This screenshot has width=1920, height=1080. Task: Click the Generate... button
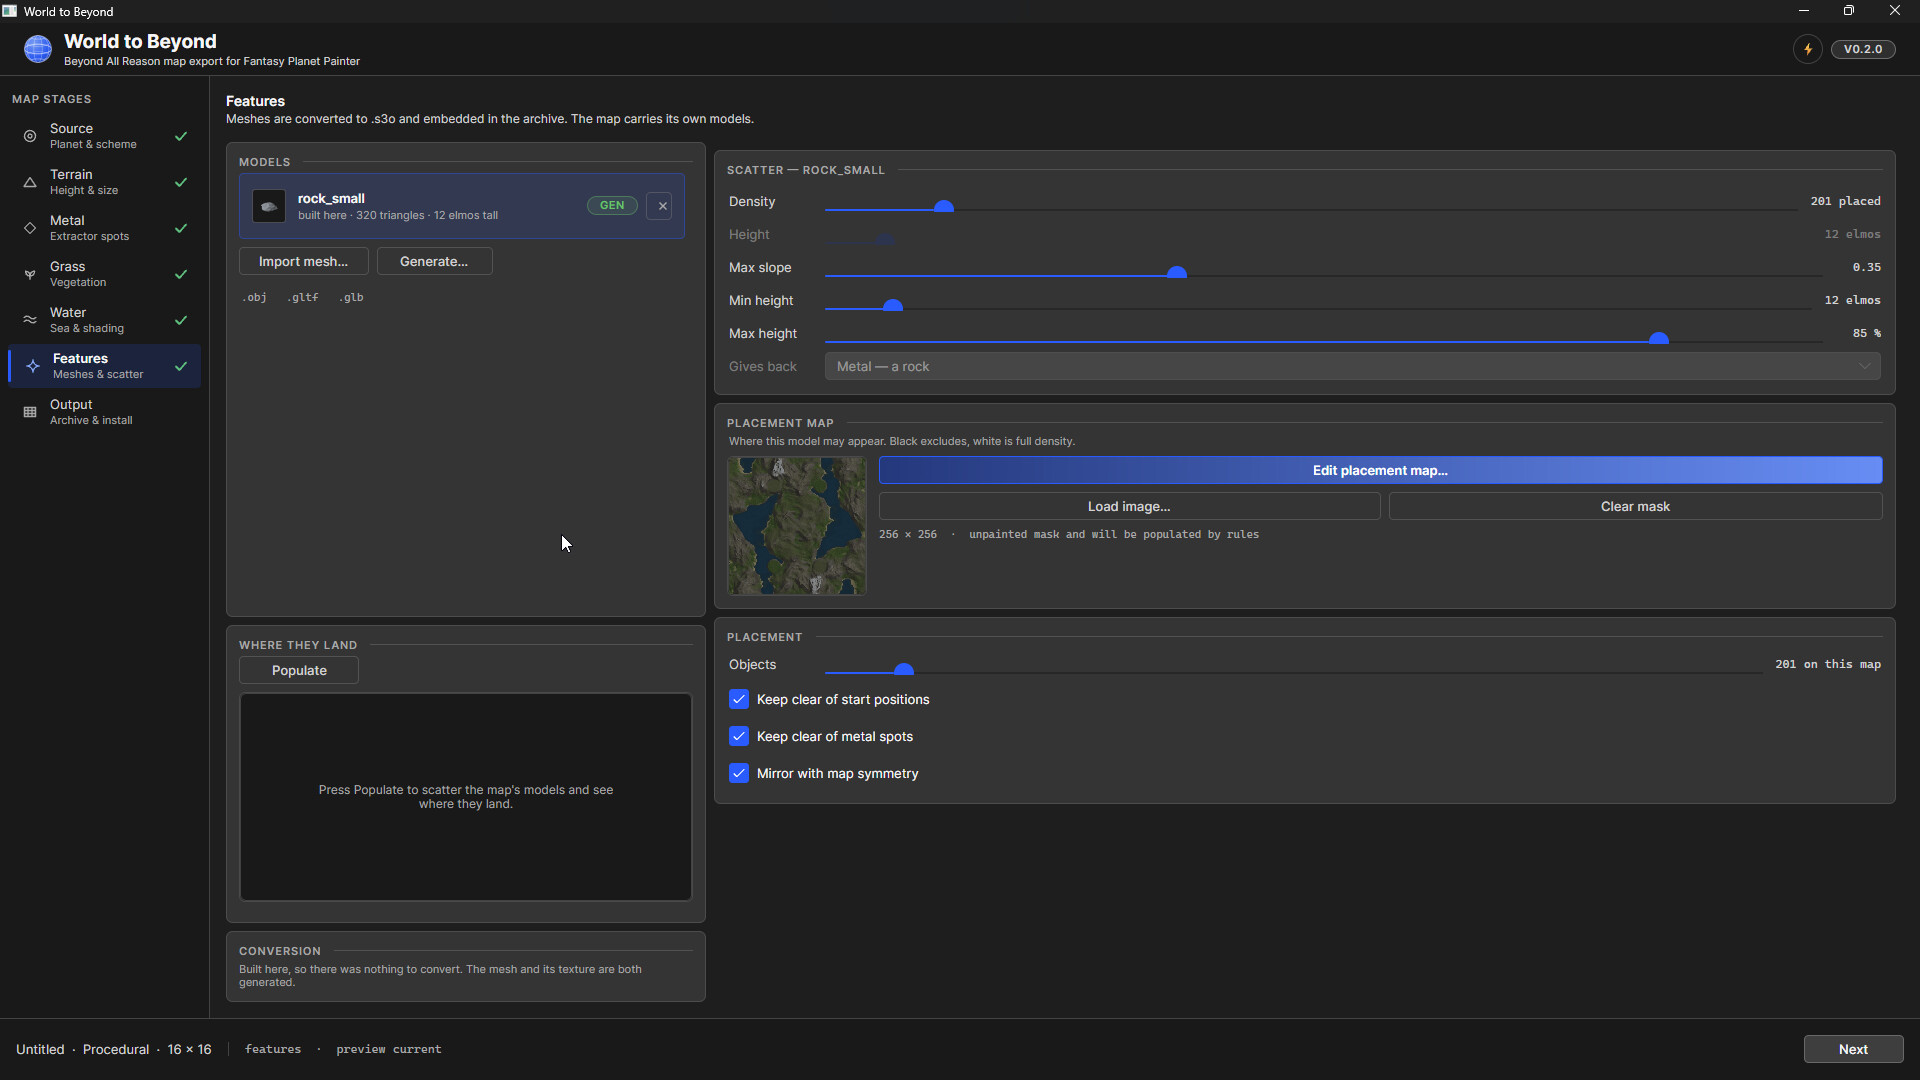coord(434,261)
